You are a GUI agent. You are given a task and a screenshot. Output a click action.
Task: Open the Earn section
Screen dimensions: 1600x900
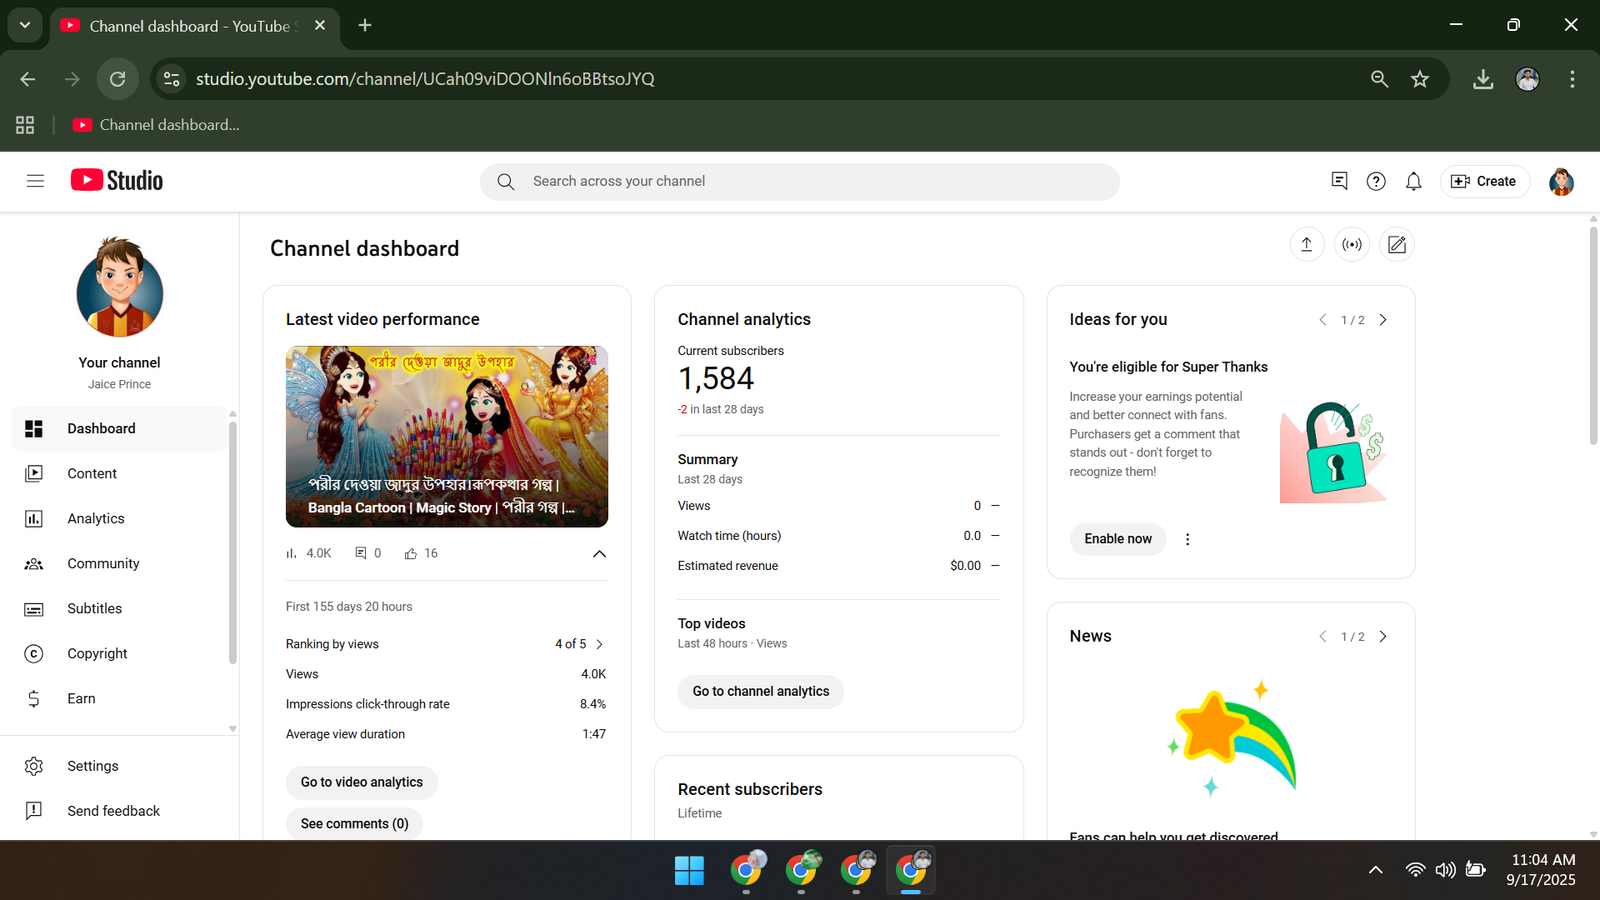pos(81,698)
